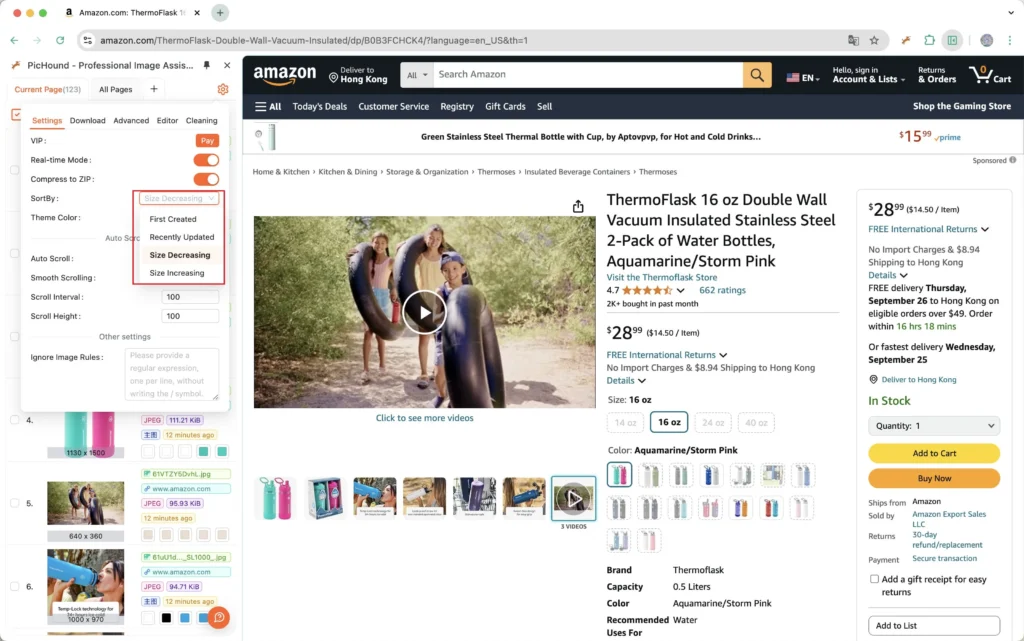Play the product video

coord(424,312)
